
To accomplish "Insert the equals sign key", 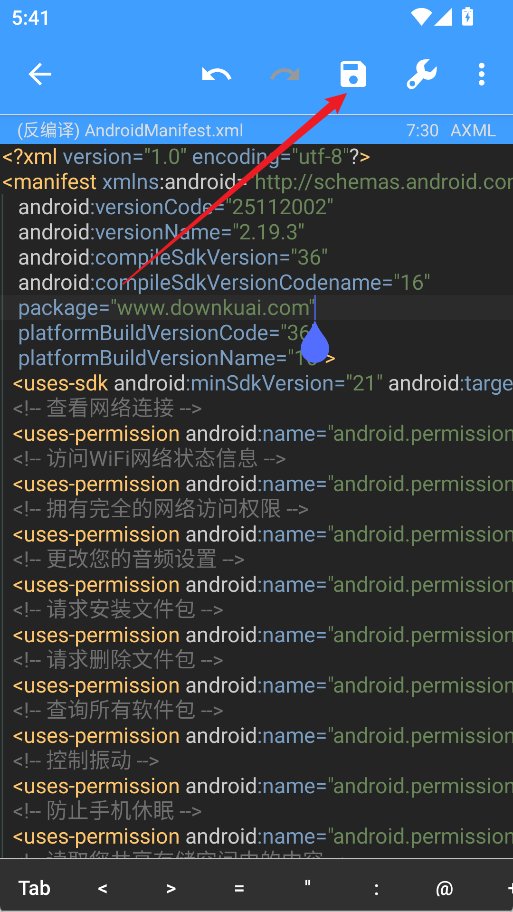I will pos(239,888).
